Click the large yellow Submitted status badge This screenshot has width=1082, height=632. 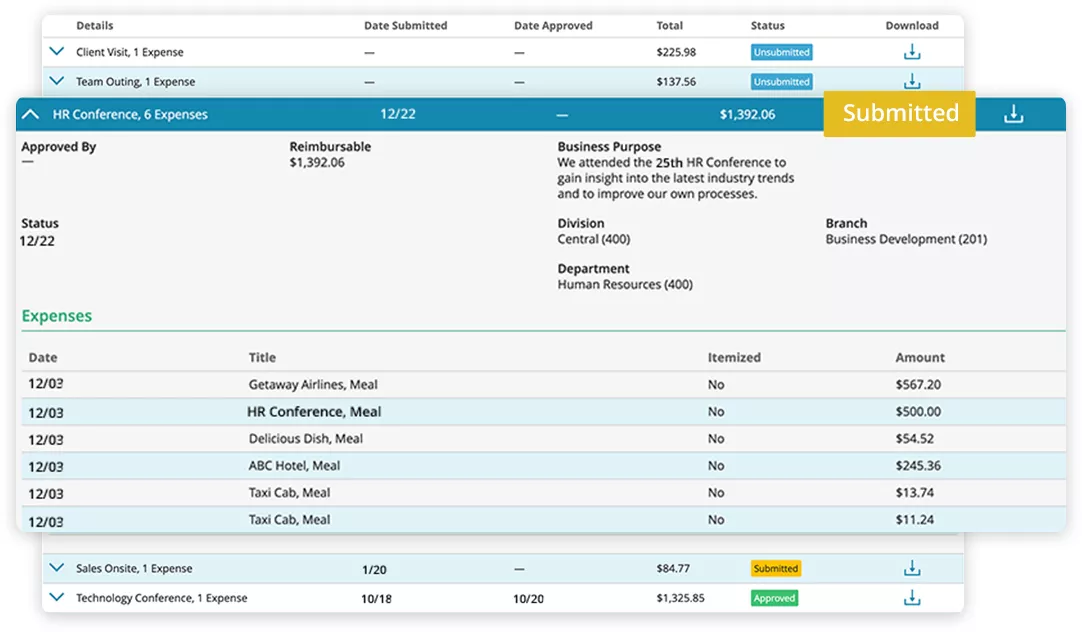tap(899, 113)
